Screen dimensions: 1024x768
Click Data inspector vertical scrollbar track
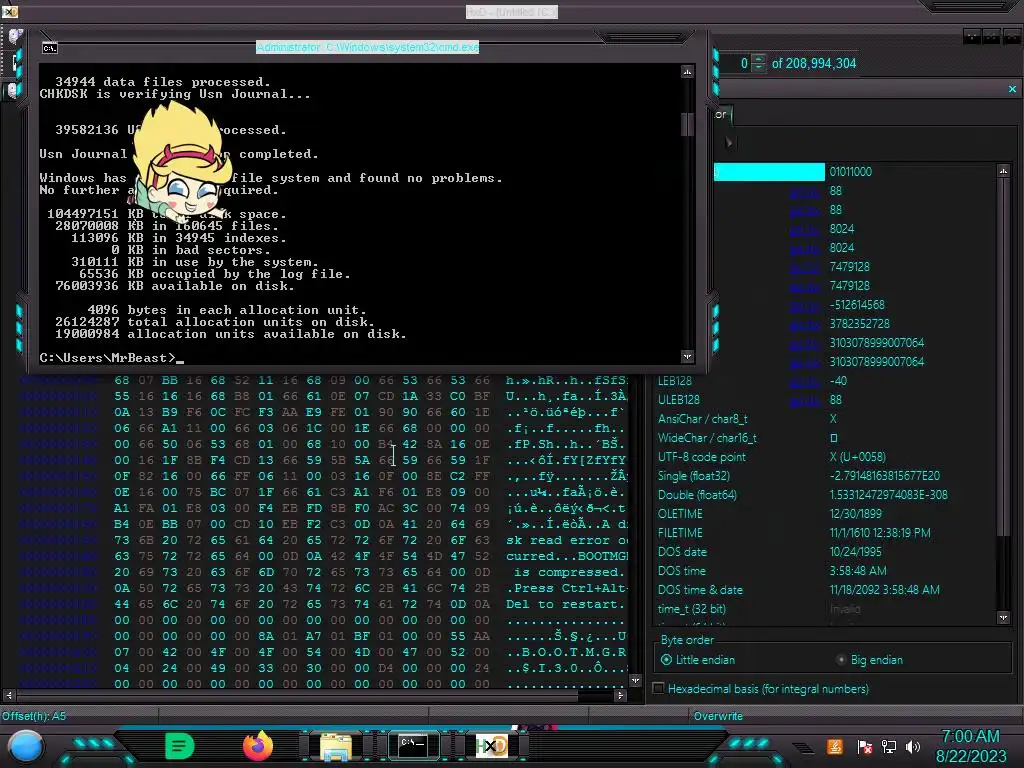coord(1003,571)
